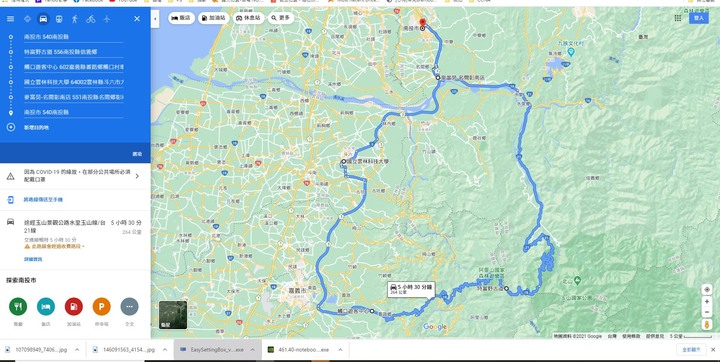Click the 國立雲林科技大學 waypoint marker on map
720x362 pixels.
tap(343, 162)
